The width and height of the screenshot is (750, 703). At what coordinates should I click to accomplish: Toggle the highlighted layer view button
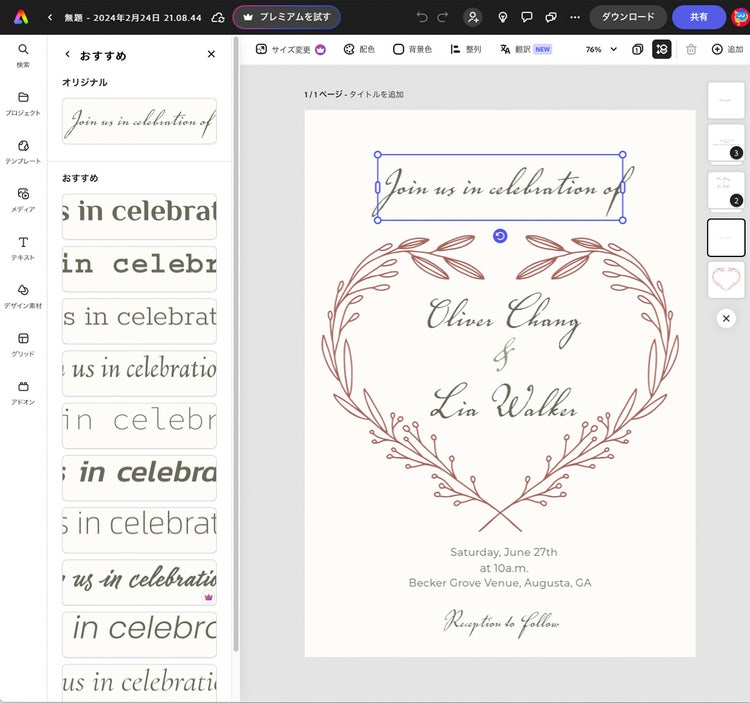point(661,49)
